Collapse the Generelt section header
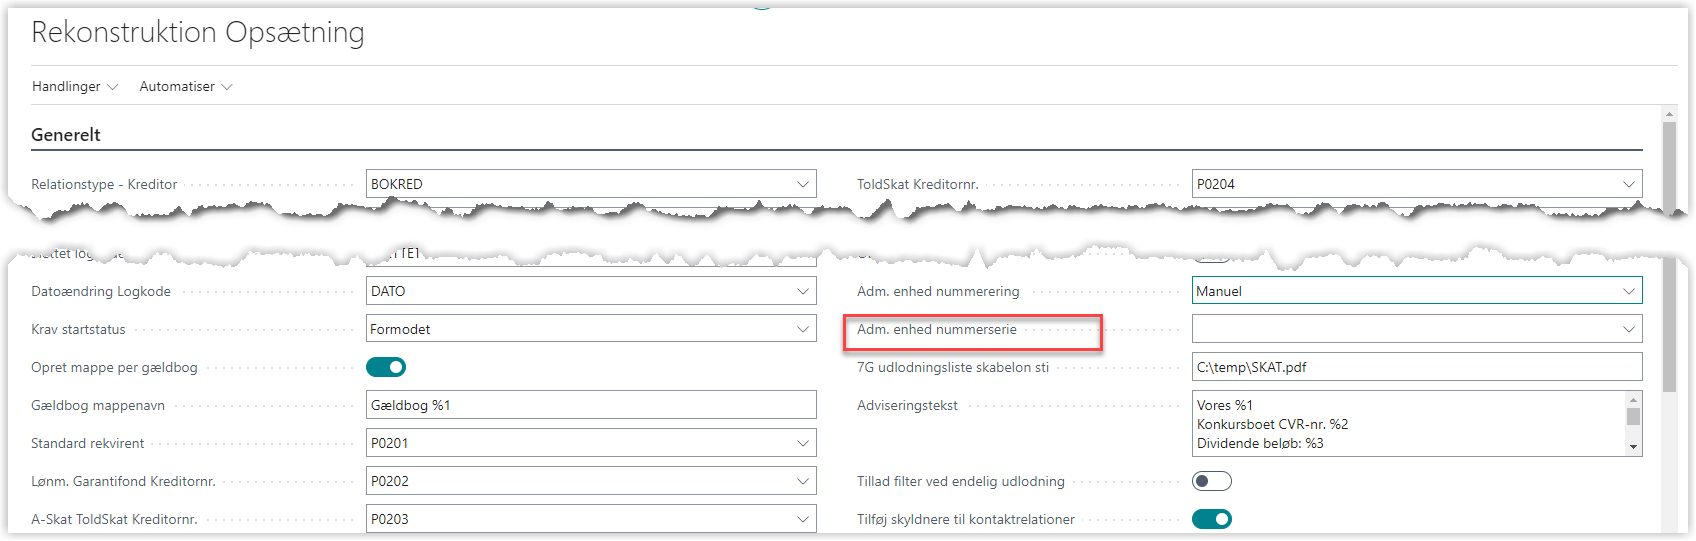 [x=66, y=135]
